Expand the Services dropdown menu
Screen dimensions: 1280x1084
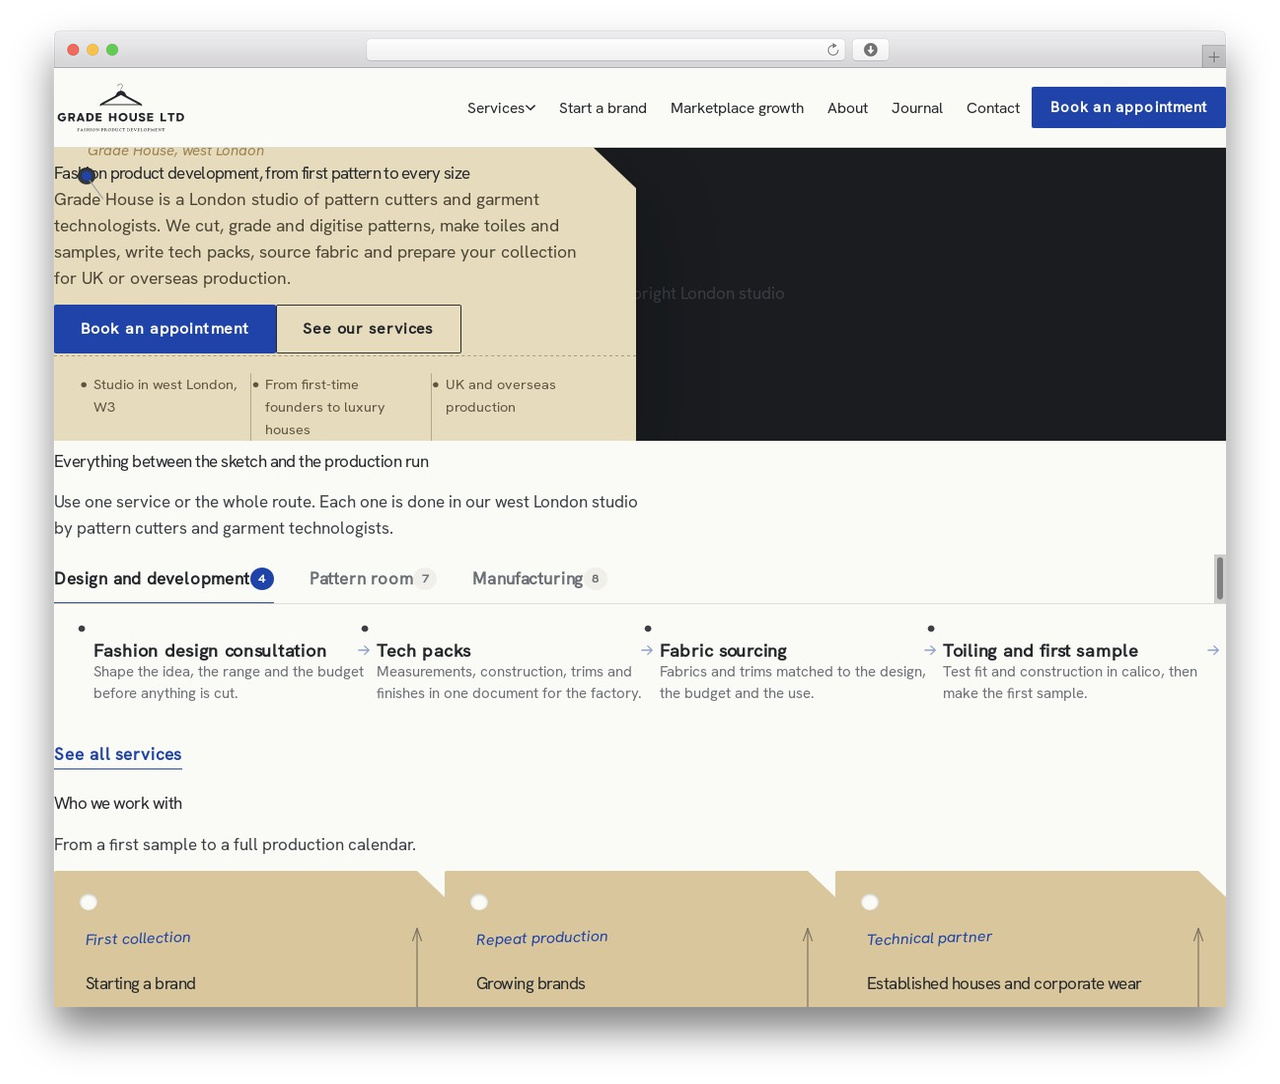(x=501, y=108)
